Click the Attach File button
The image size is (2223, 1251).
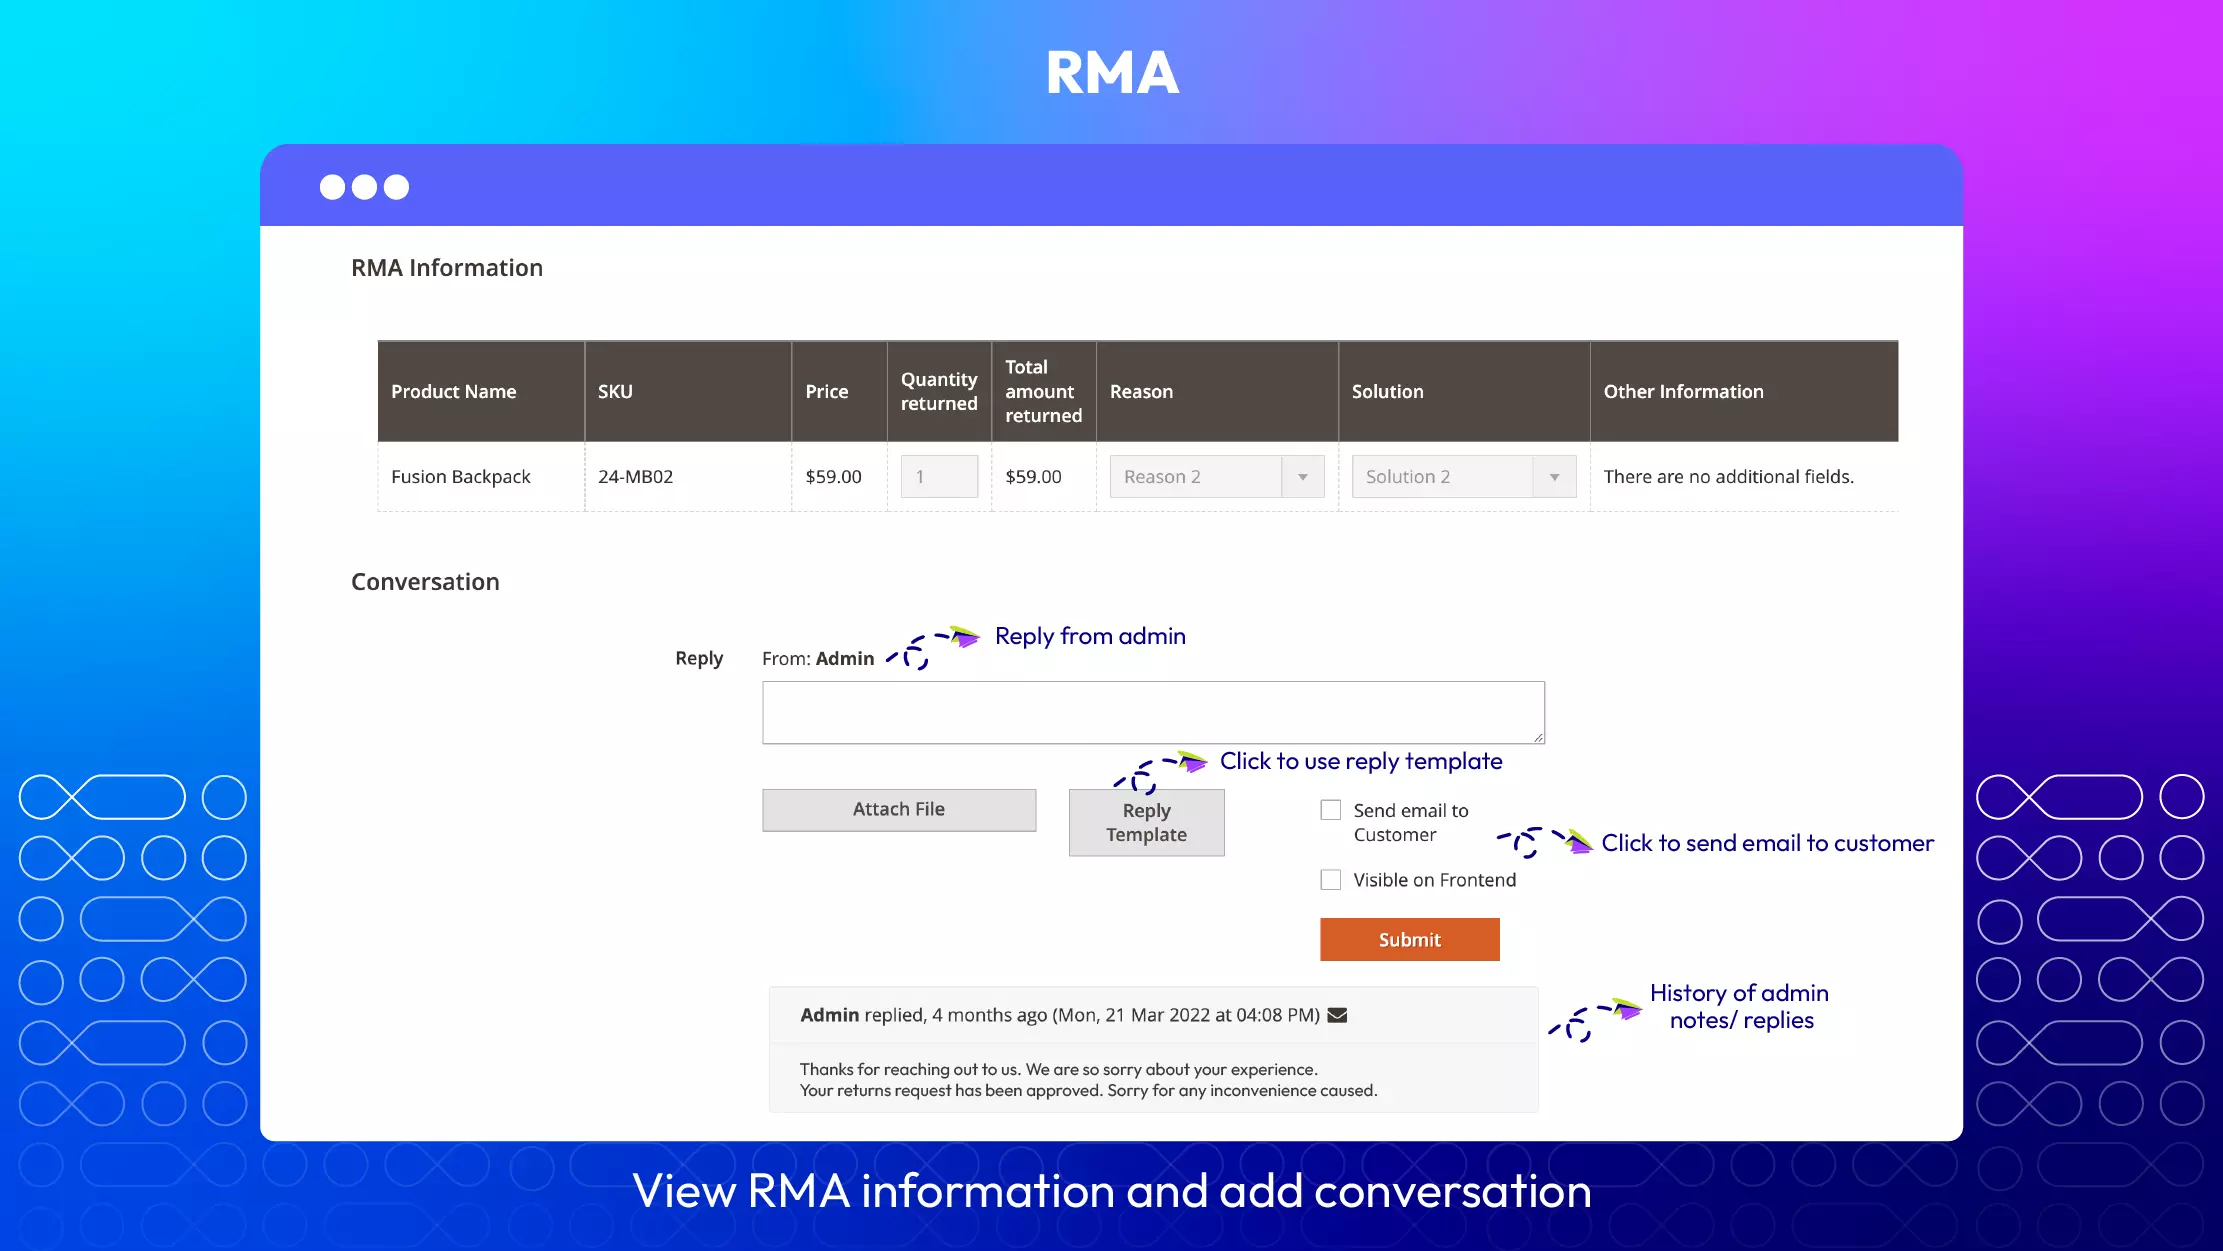(x=899, y=810)
